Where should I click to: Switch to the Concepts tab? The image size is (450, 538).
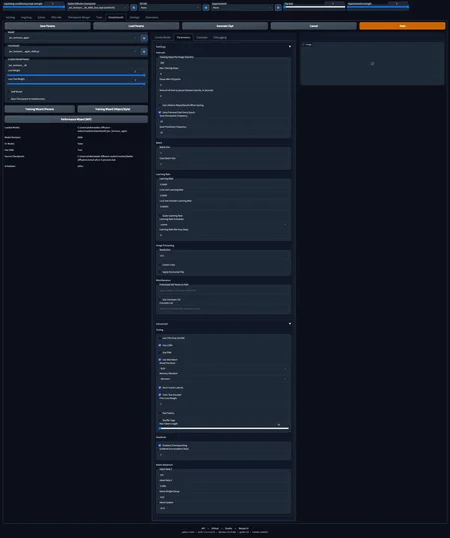[202, 37]
